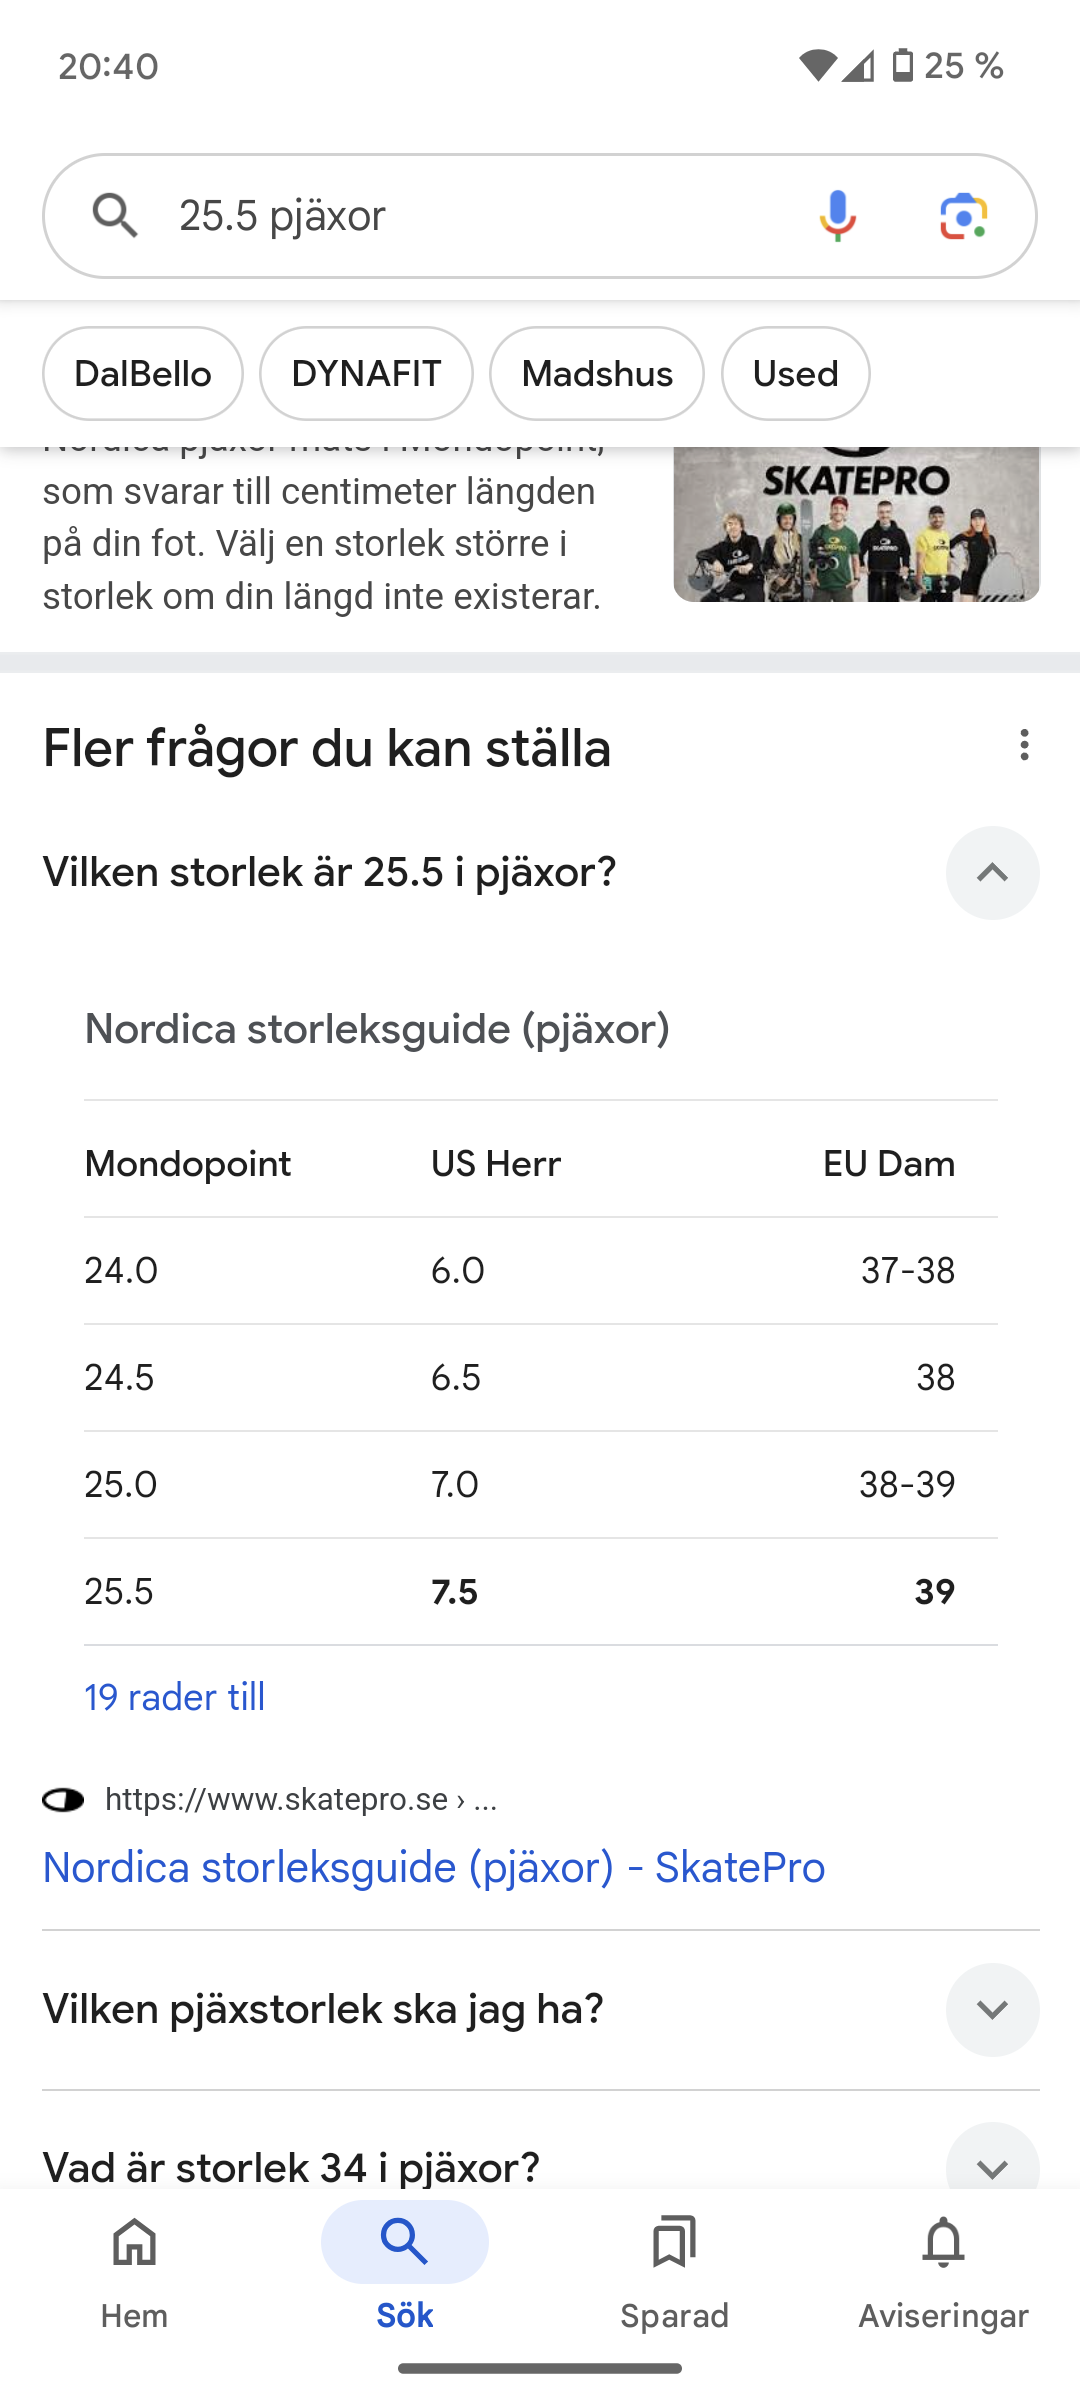Open the SkatePro team thumbnail image
Viewport: 1080px width, 2400px height.
click(x=856, y=525)
